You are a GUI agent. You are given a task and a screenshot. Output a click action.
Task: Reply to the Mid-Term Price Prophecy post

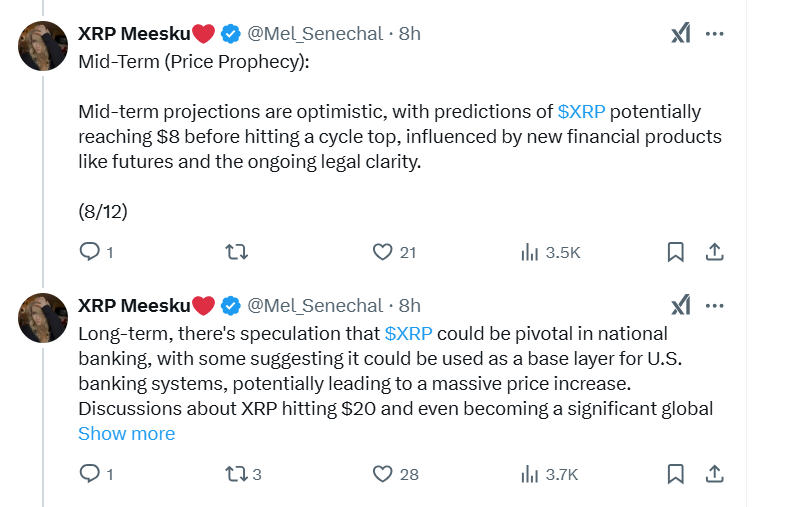pos(90,252)
